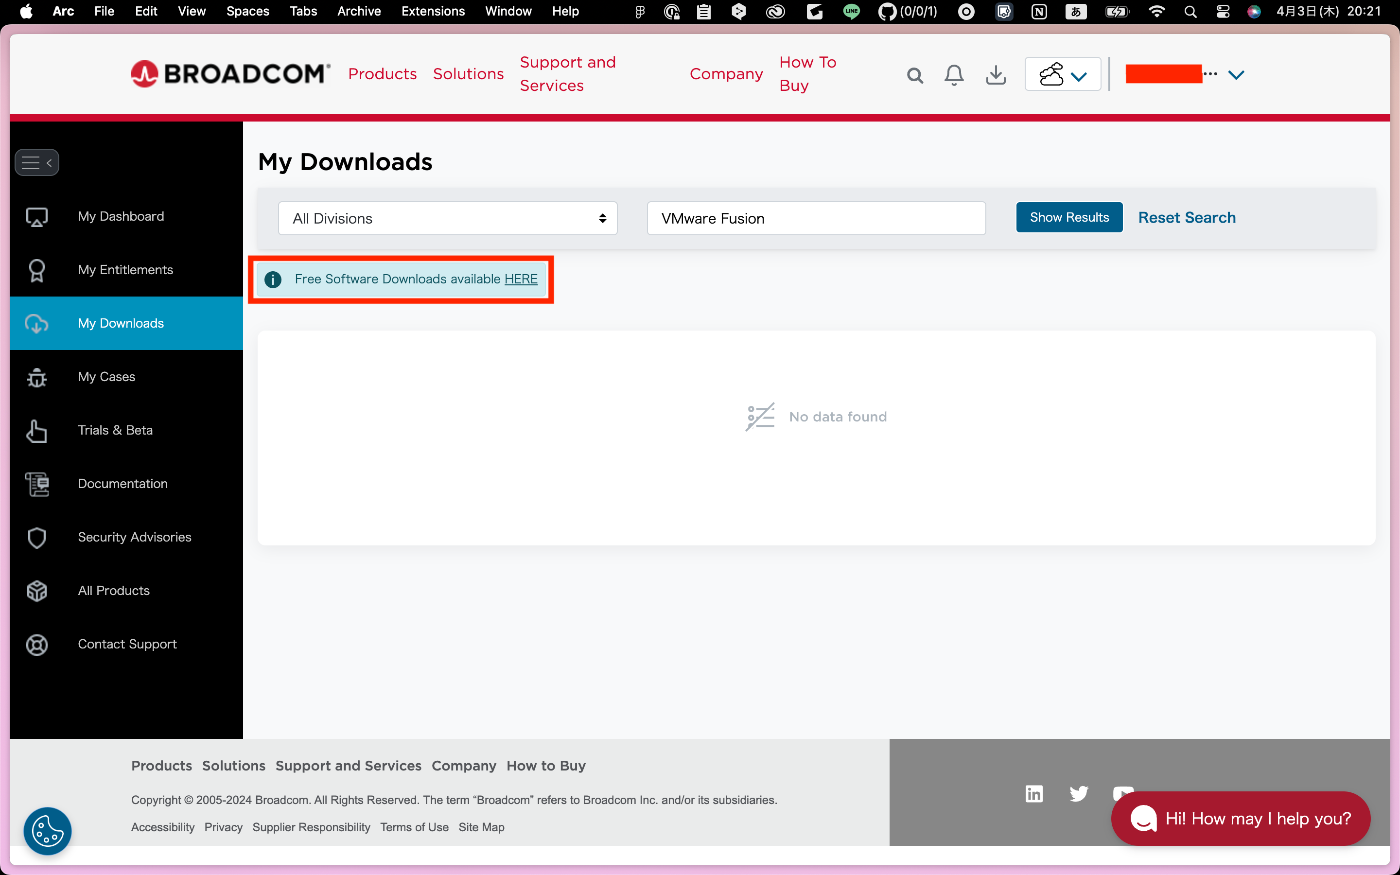Click Spotlight search icon in menu bar
Viewport: 1400px width, 875px height.
pyautogui.click(x=1190, y=12)
